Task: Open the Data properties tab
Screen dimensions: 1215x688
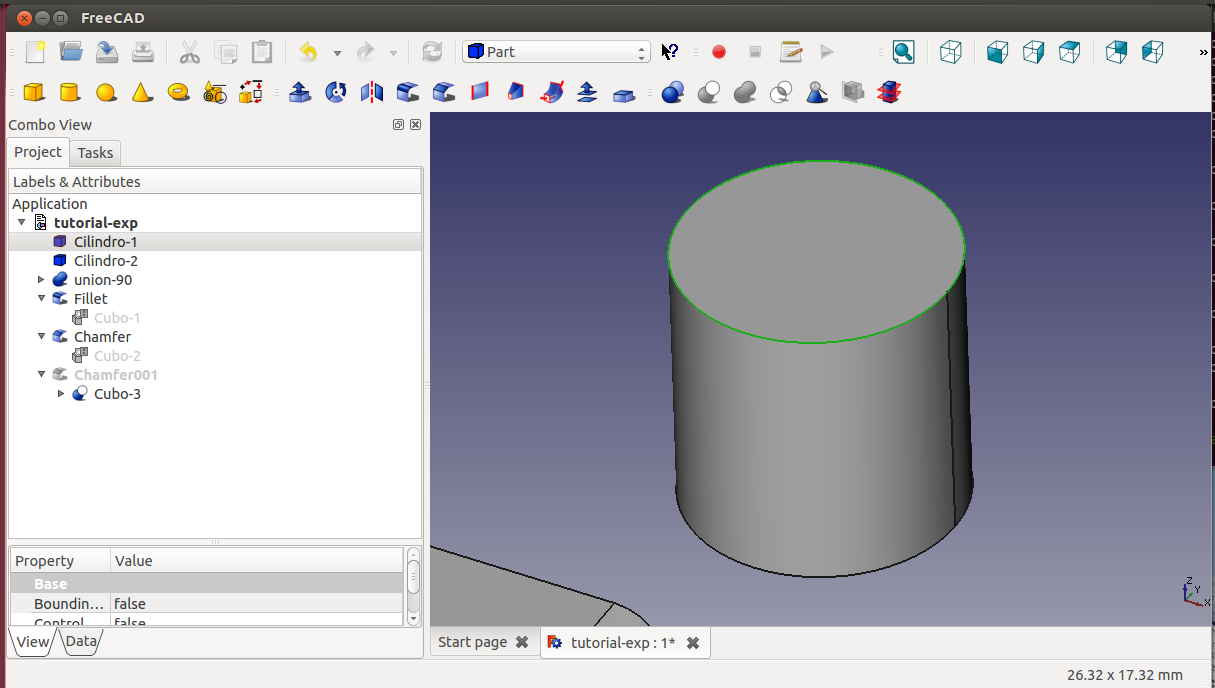Action: point(82,642)
